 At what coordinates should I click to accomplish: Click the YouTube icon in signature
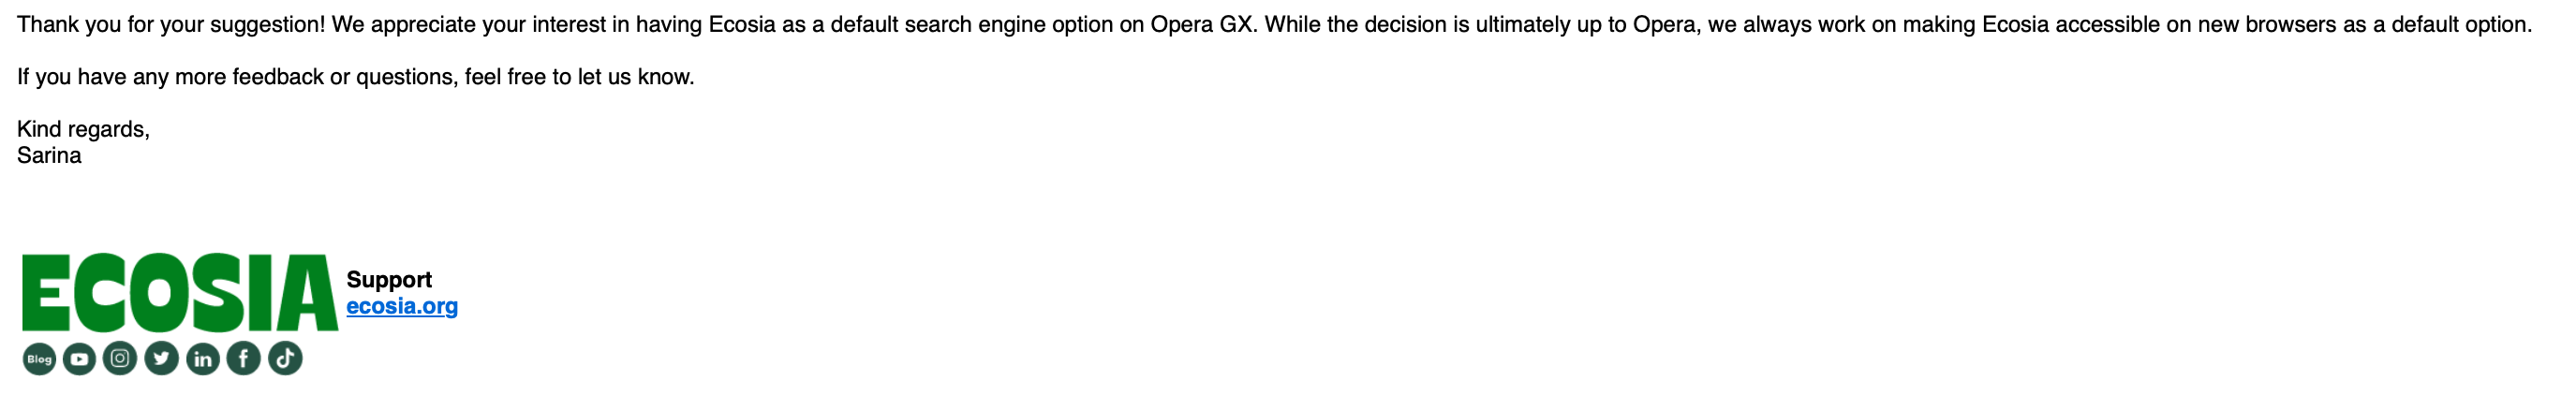click(x=80, y=359)
